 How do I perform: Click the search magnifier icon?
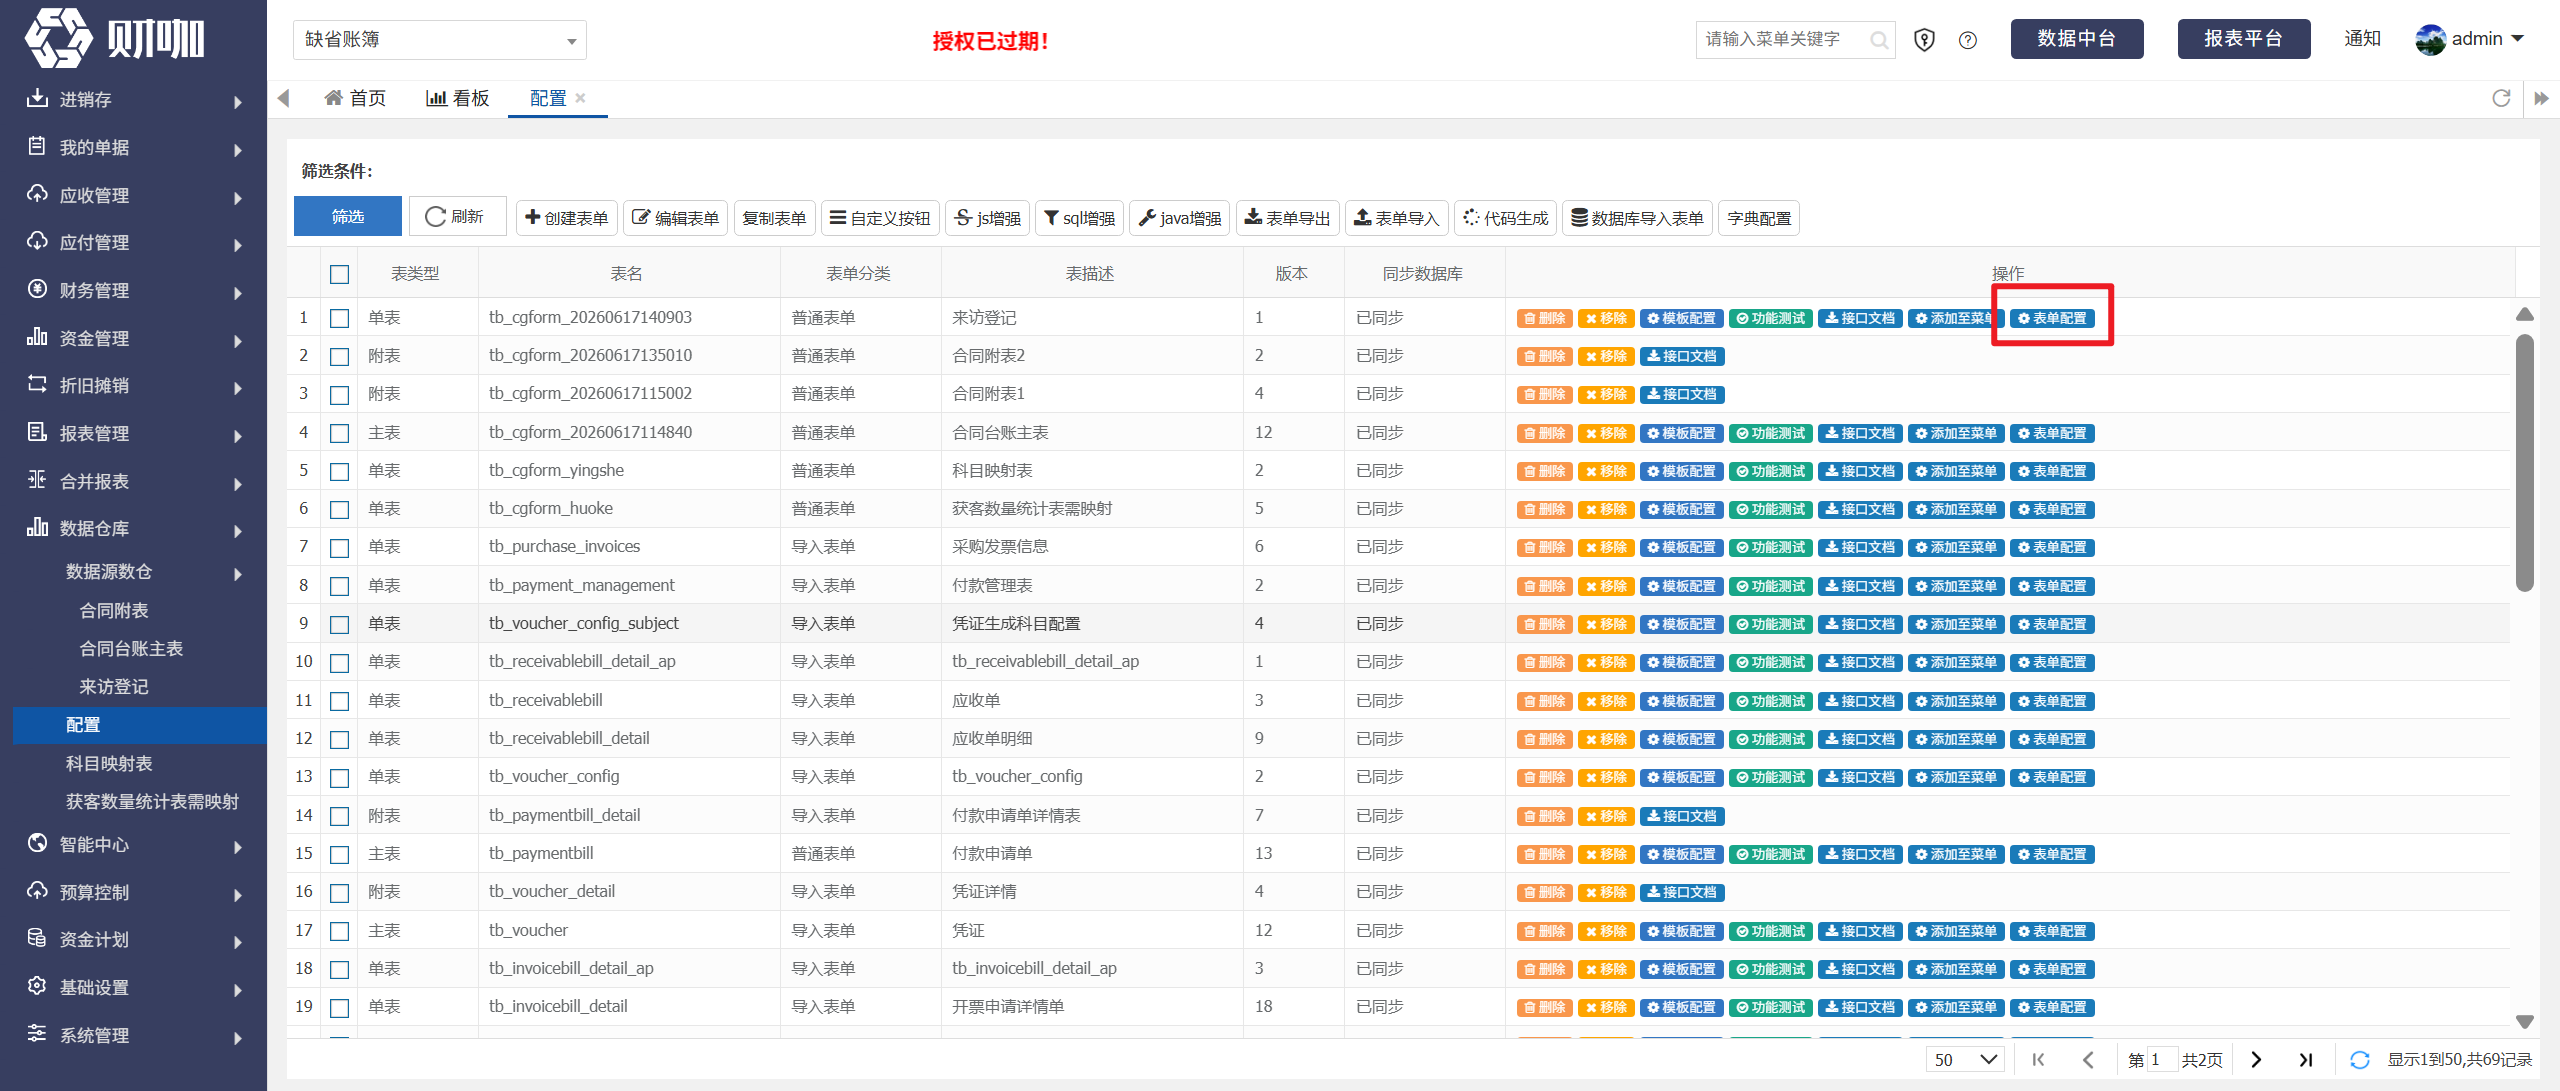[1879, 40]
